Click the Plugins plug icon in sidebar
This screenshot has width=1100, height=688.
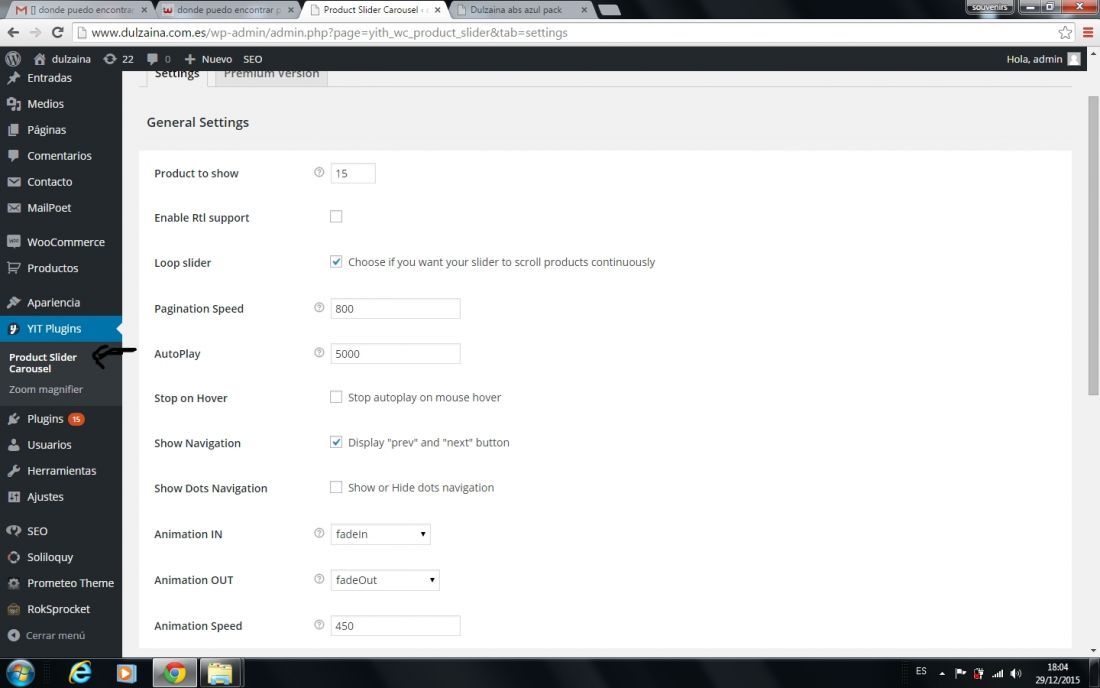pyautogui.click(x=13, y=419)
